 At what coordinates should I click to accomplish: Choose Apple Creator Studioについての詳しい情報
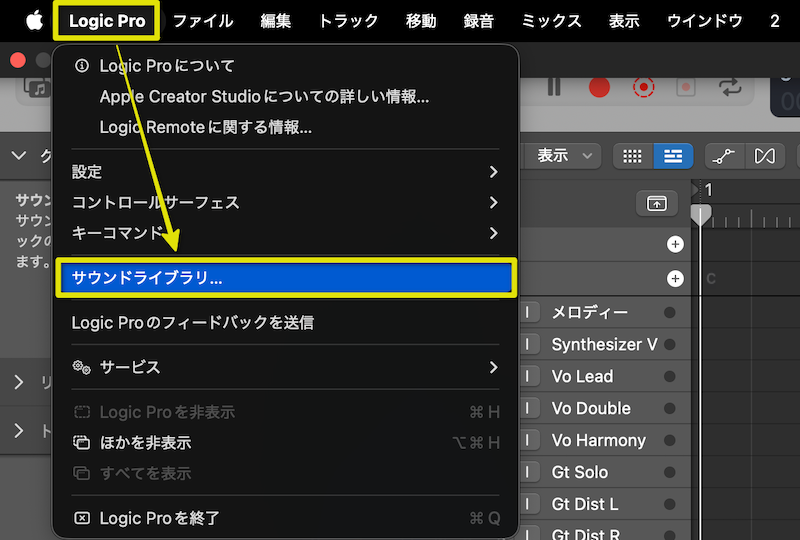[x=286, y=96]
